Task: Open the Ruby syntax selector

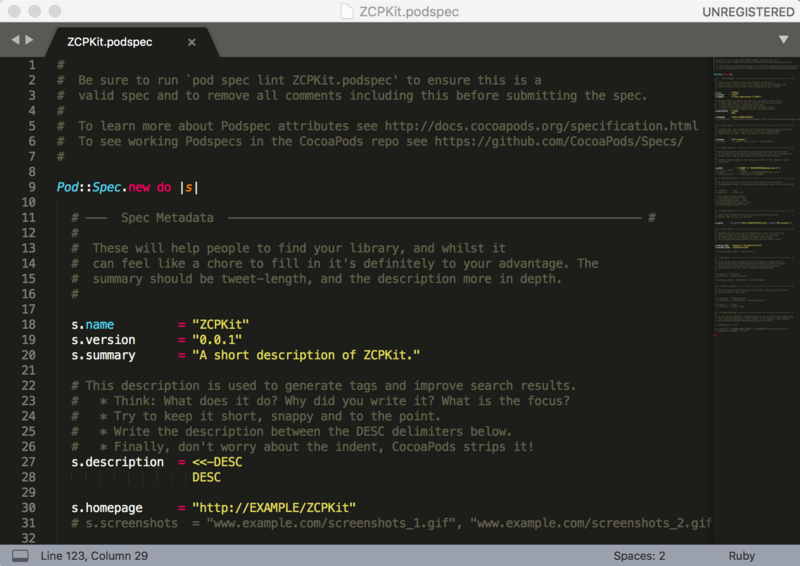Action: coord(741,556)
